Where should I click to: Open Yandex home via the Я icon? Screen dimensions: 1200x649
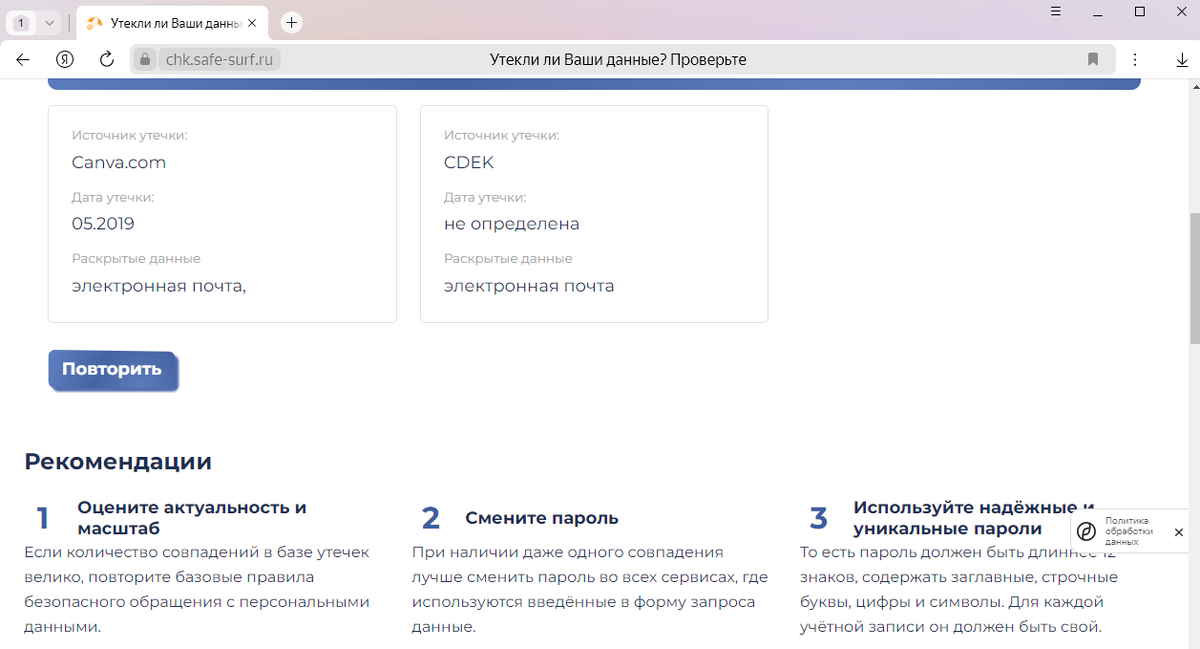coord(65,60)
